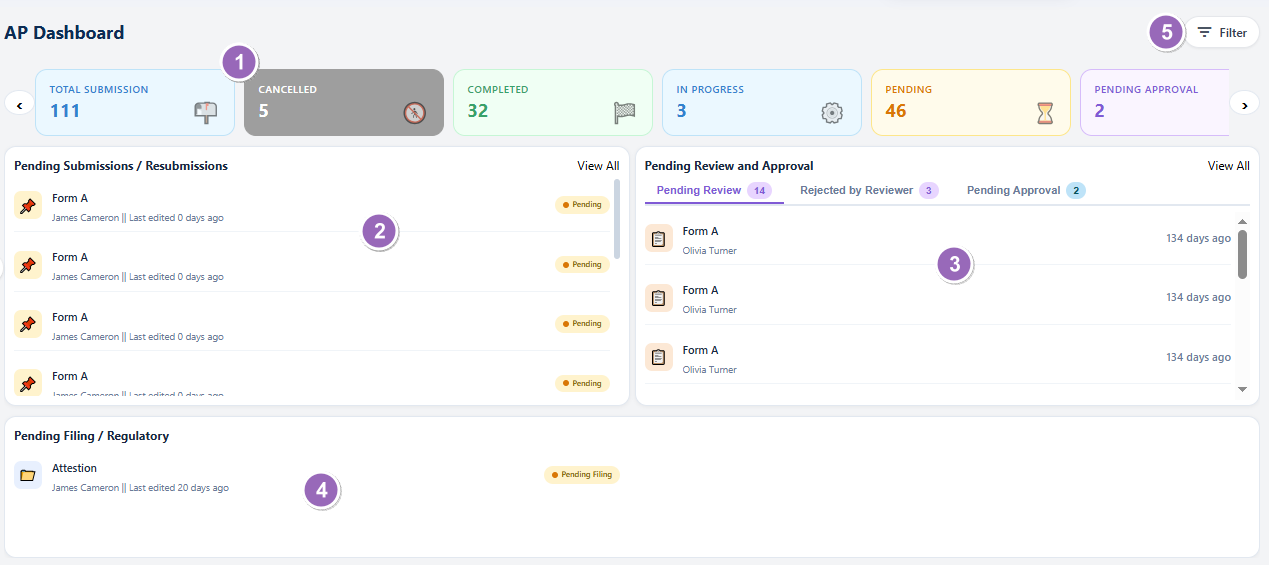
Task: Switch to the Pending Approval tab
Action: point(1026,190)
